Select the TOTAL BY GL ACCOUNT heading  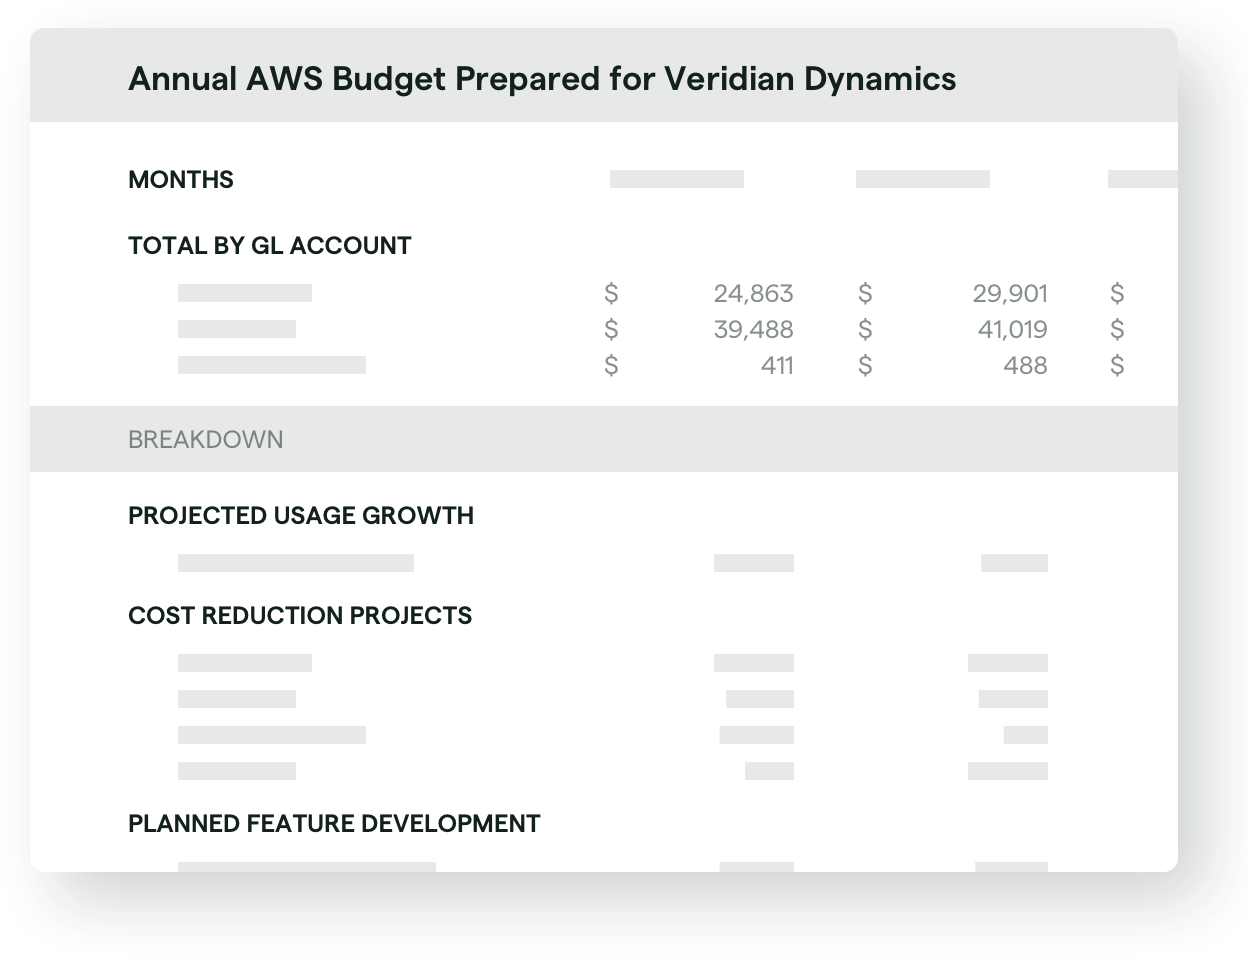tap(270, 245)
